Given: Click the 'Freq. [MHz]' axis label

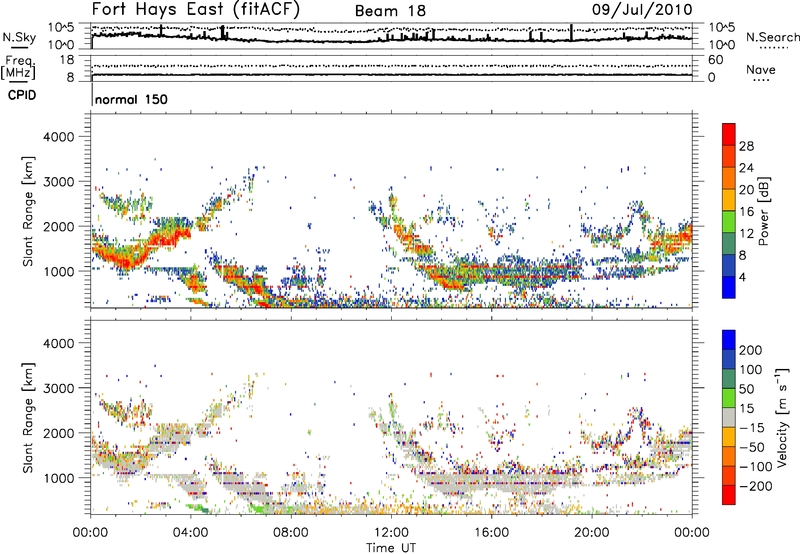Looking at the screenshot, I should [x=18, y=68].
